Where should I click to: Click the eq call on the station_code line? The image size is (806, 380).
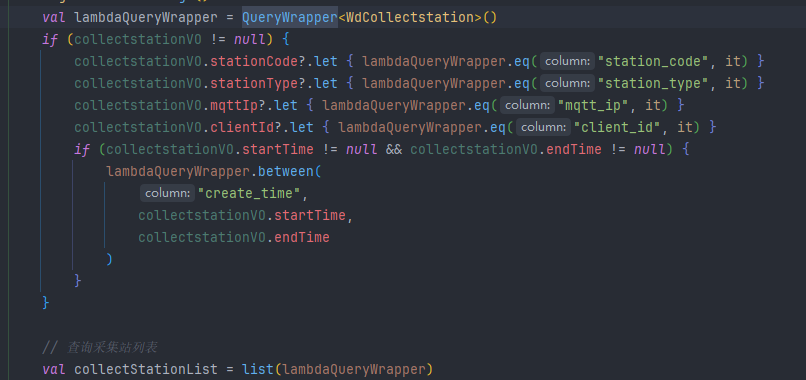(x=521, y=62)
